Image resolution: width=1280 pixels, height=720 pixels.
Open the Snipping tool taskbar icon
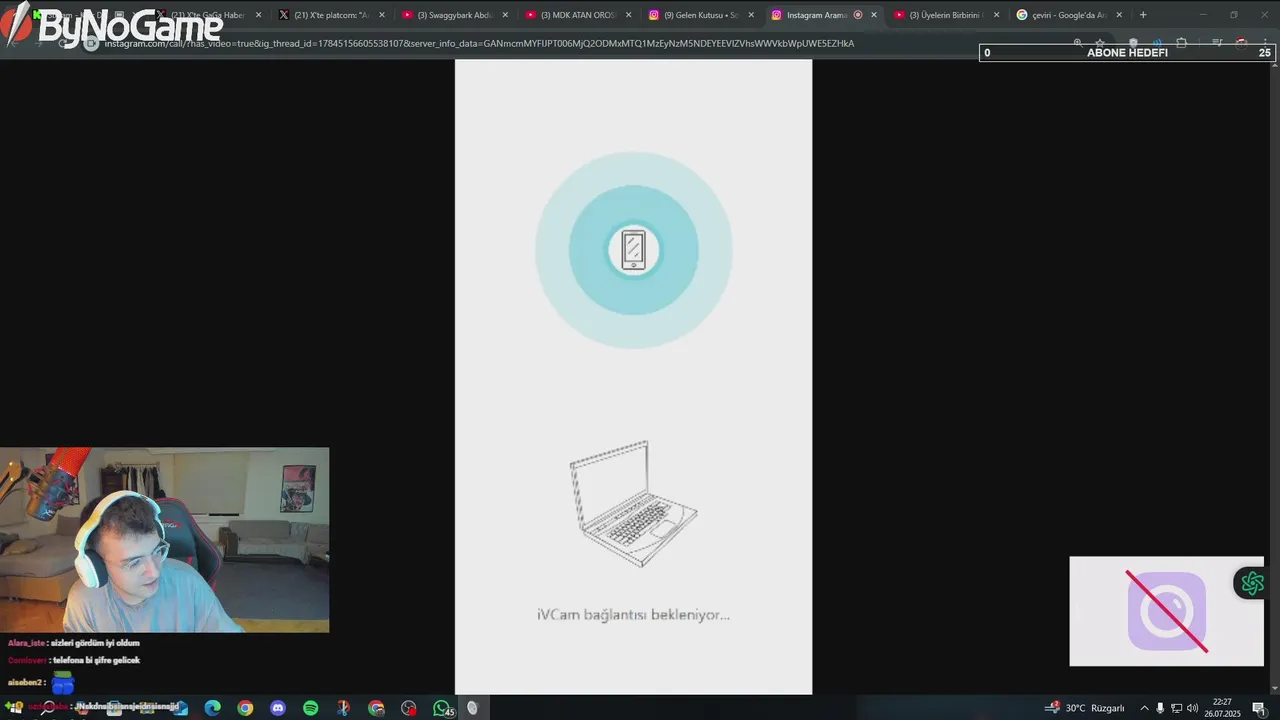pos(343,708)
